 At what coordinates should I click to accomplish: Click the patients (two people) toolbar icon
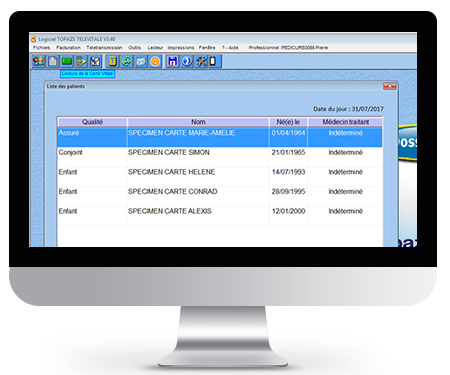(x=39, y=61)
